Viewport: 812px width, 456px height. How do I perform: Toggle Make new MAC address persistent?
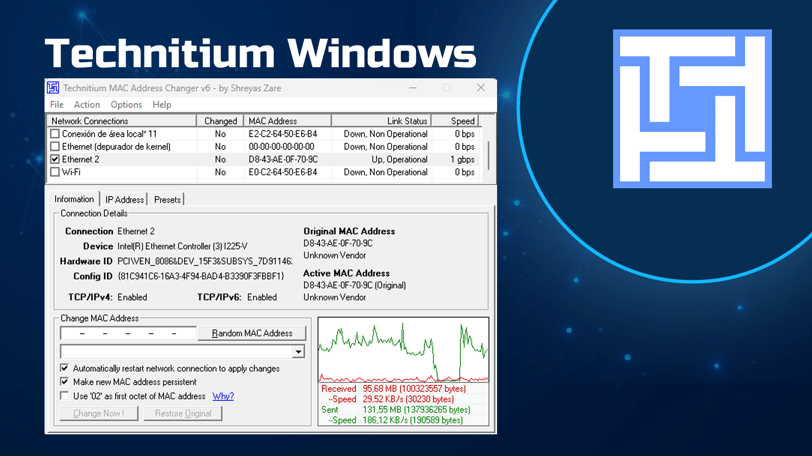tap(64, 381)
